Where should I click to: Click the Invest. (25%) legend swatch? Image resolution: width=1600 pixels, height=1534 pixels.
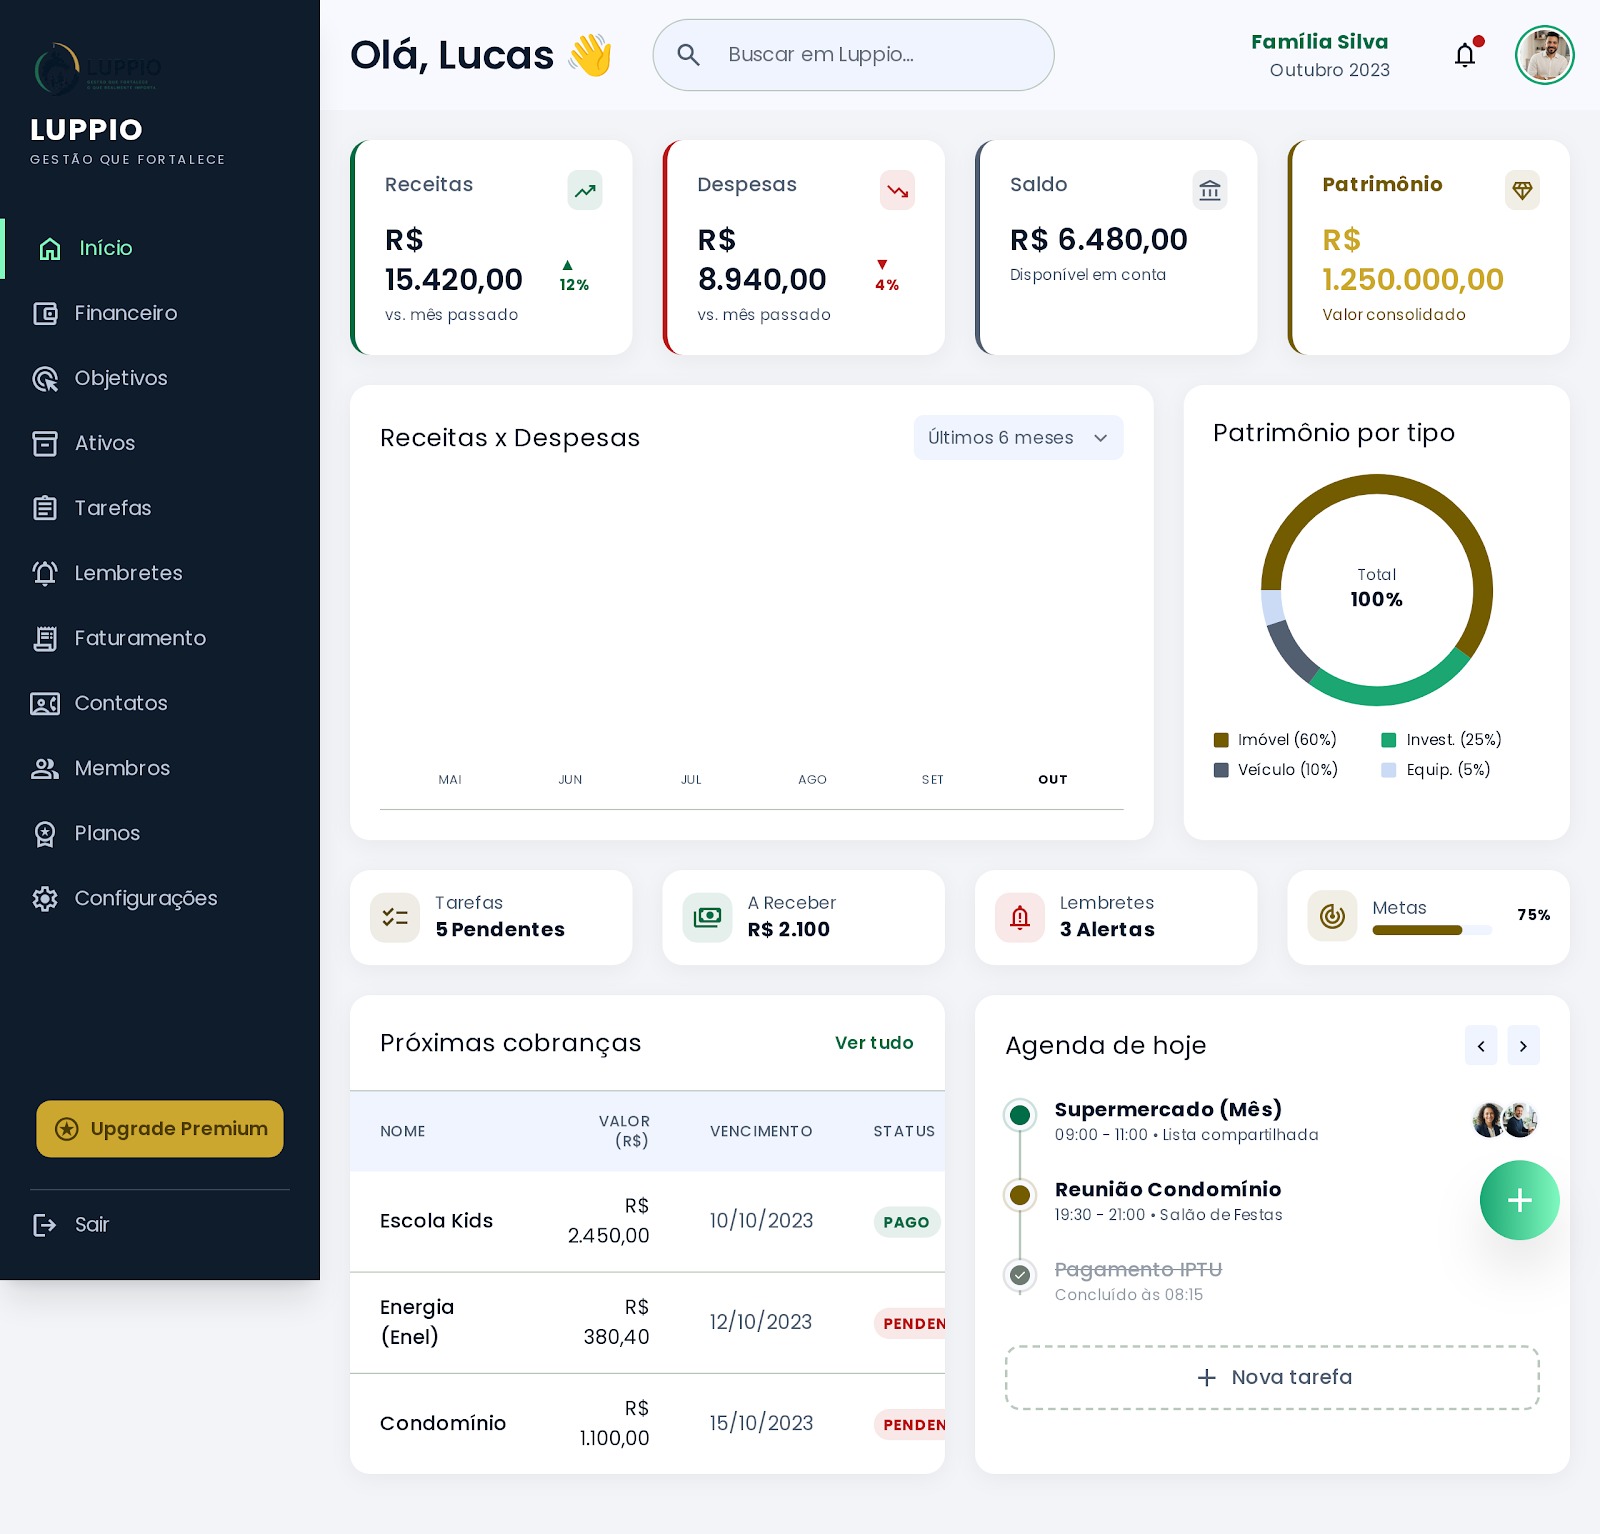tap(1389, 740)
